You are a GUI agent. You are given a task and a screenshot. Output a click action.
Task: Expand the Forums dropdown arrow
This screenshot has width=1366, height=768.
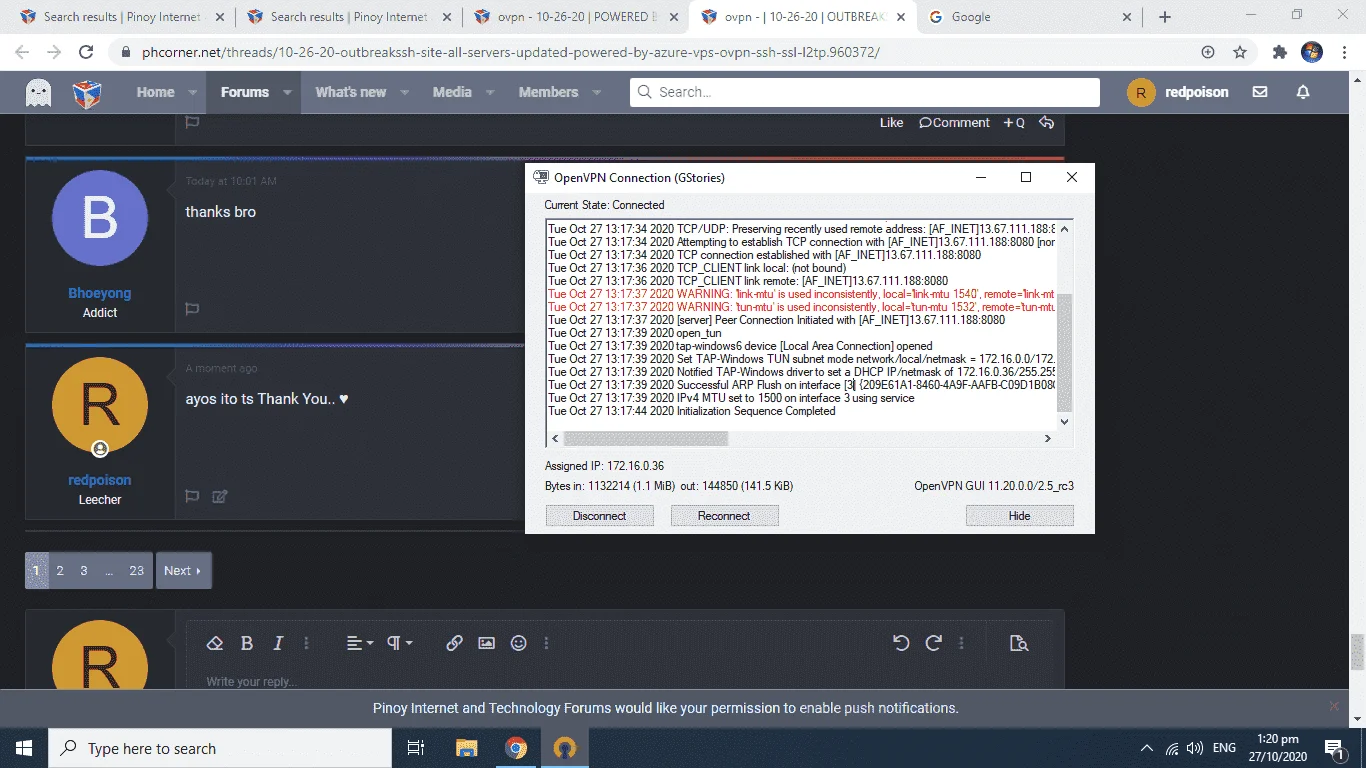(x=287, y=92)
